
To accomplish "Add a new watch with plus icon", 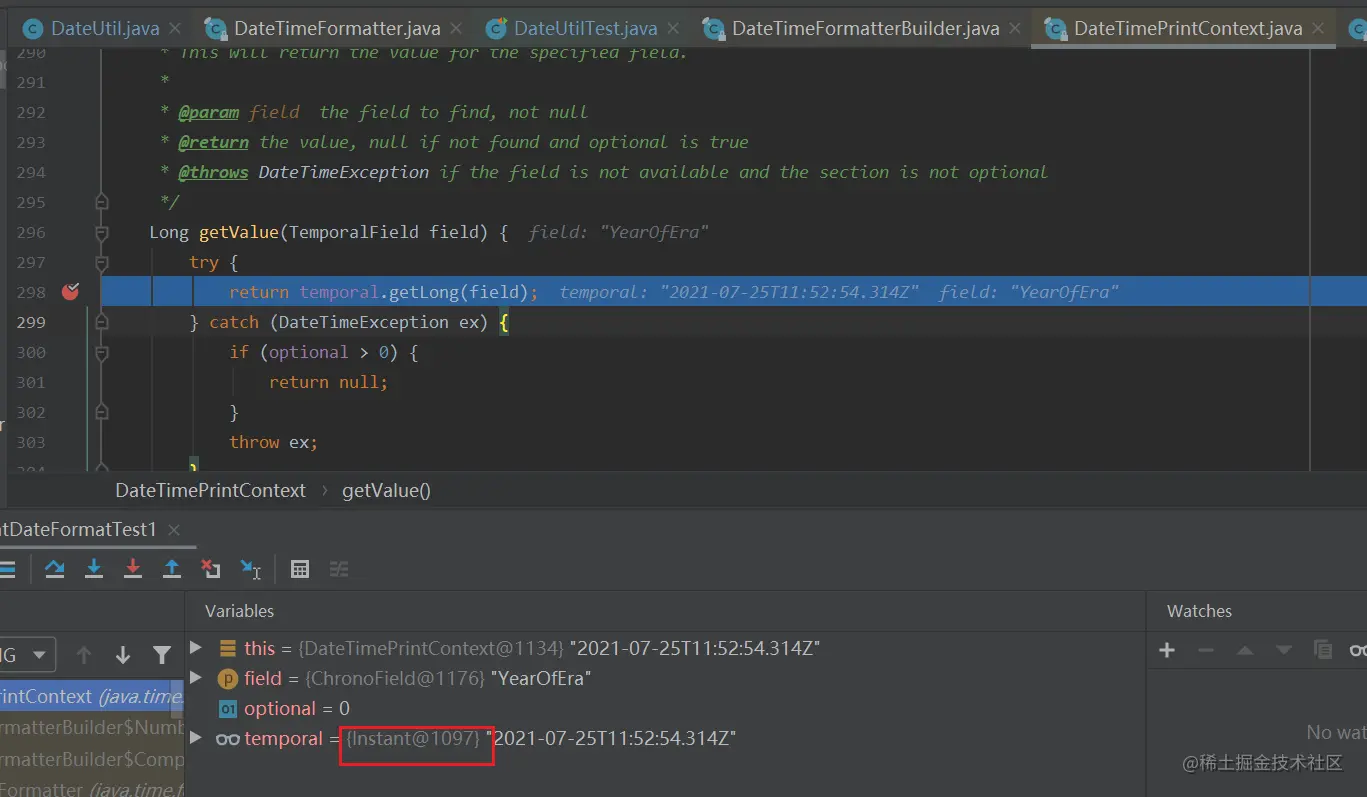I will coord(1167,650).
